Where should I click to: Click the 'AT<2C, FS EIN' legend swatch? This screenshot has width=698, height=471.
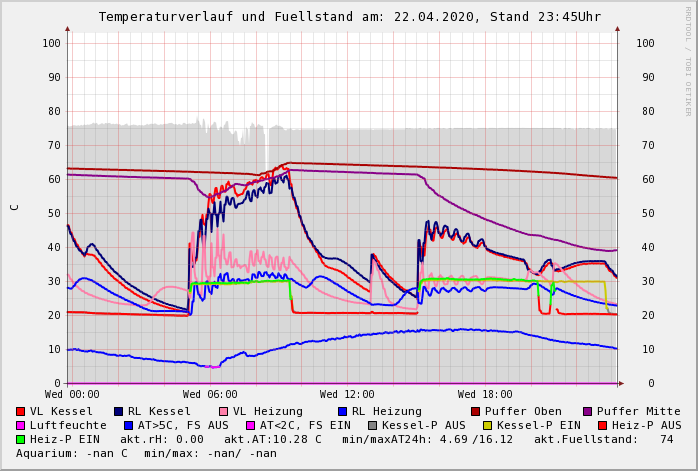pyautogui.click(x=252, y=425)
